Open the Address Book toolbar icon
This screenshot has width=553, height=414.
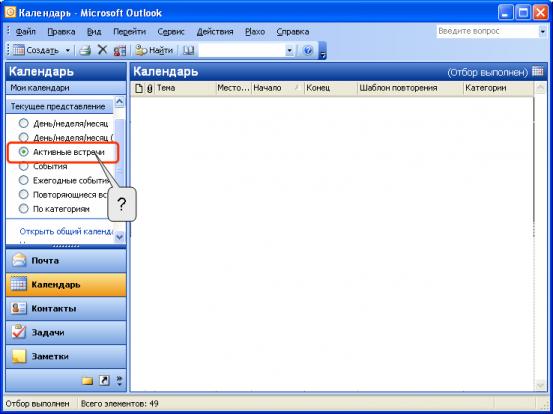click(188, 50)
